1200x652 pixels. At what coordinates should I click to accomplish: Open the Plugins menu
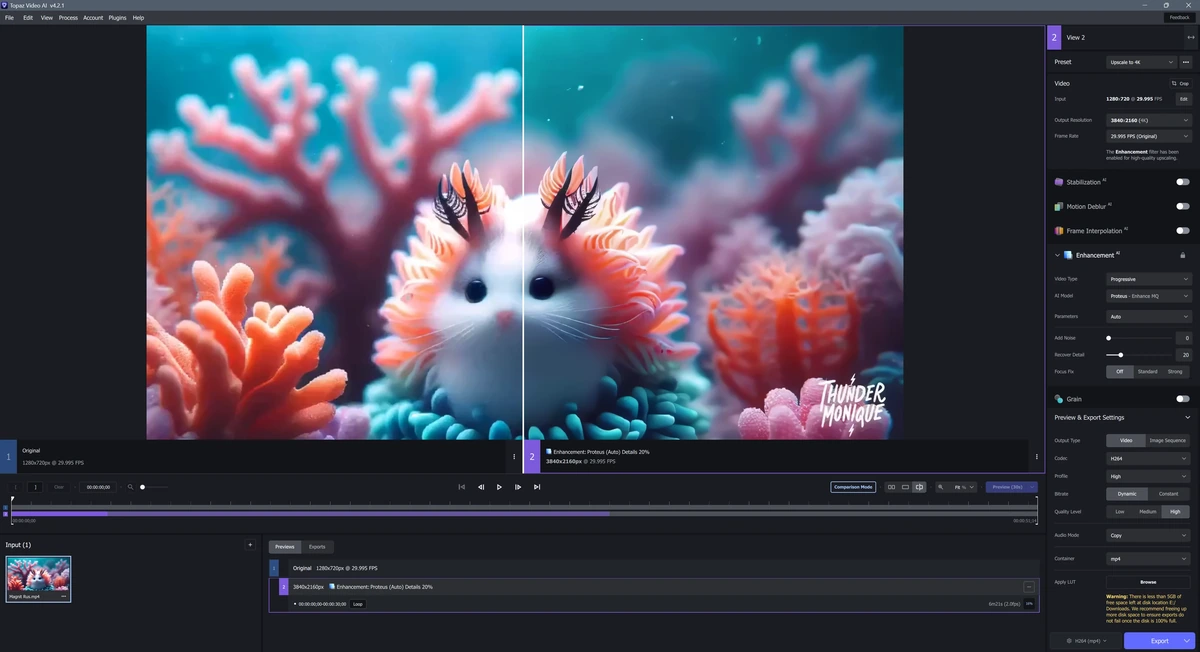pyautogui.click(x=118, y=18)
